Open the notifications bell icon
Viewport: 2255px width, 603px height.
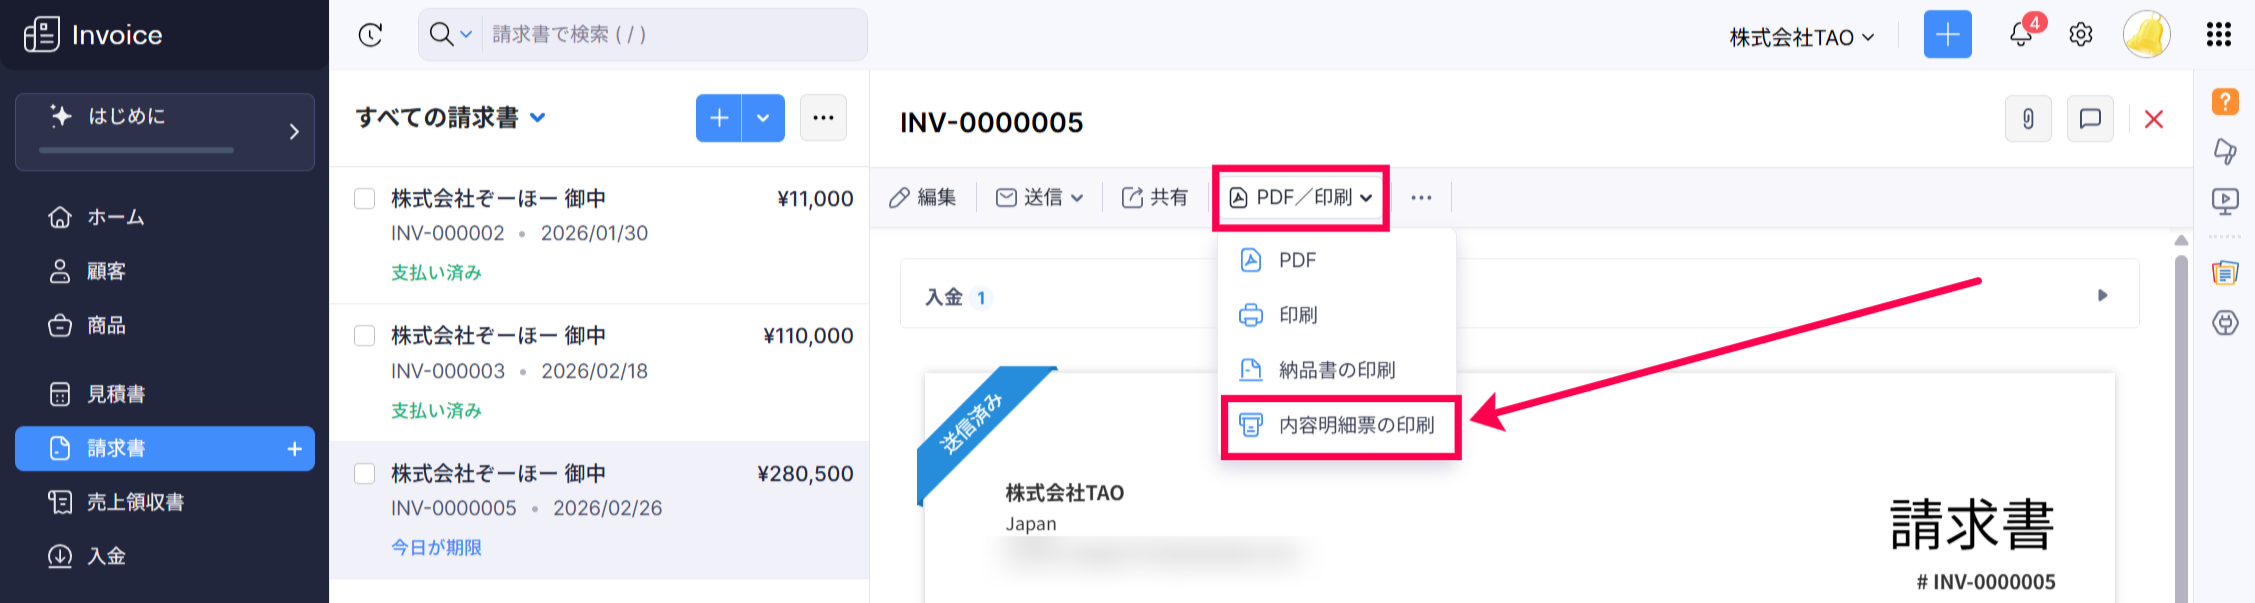(x=2020, y=35)
